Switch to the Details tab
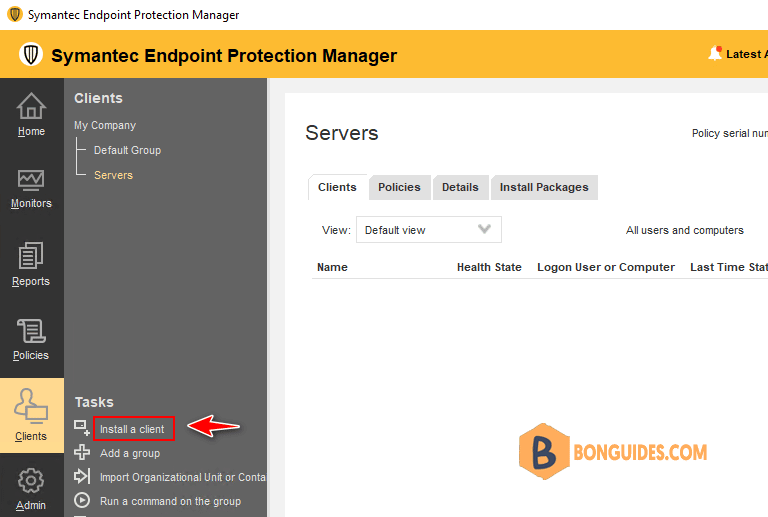Screen dimensions: 768x517 click(x=460, y=188)
